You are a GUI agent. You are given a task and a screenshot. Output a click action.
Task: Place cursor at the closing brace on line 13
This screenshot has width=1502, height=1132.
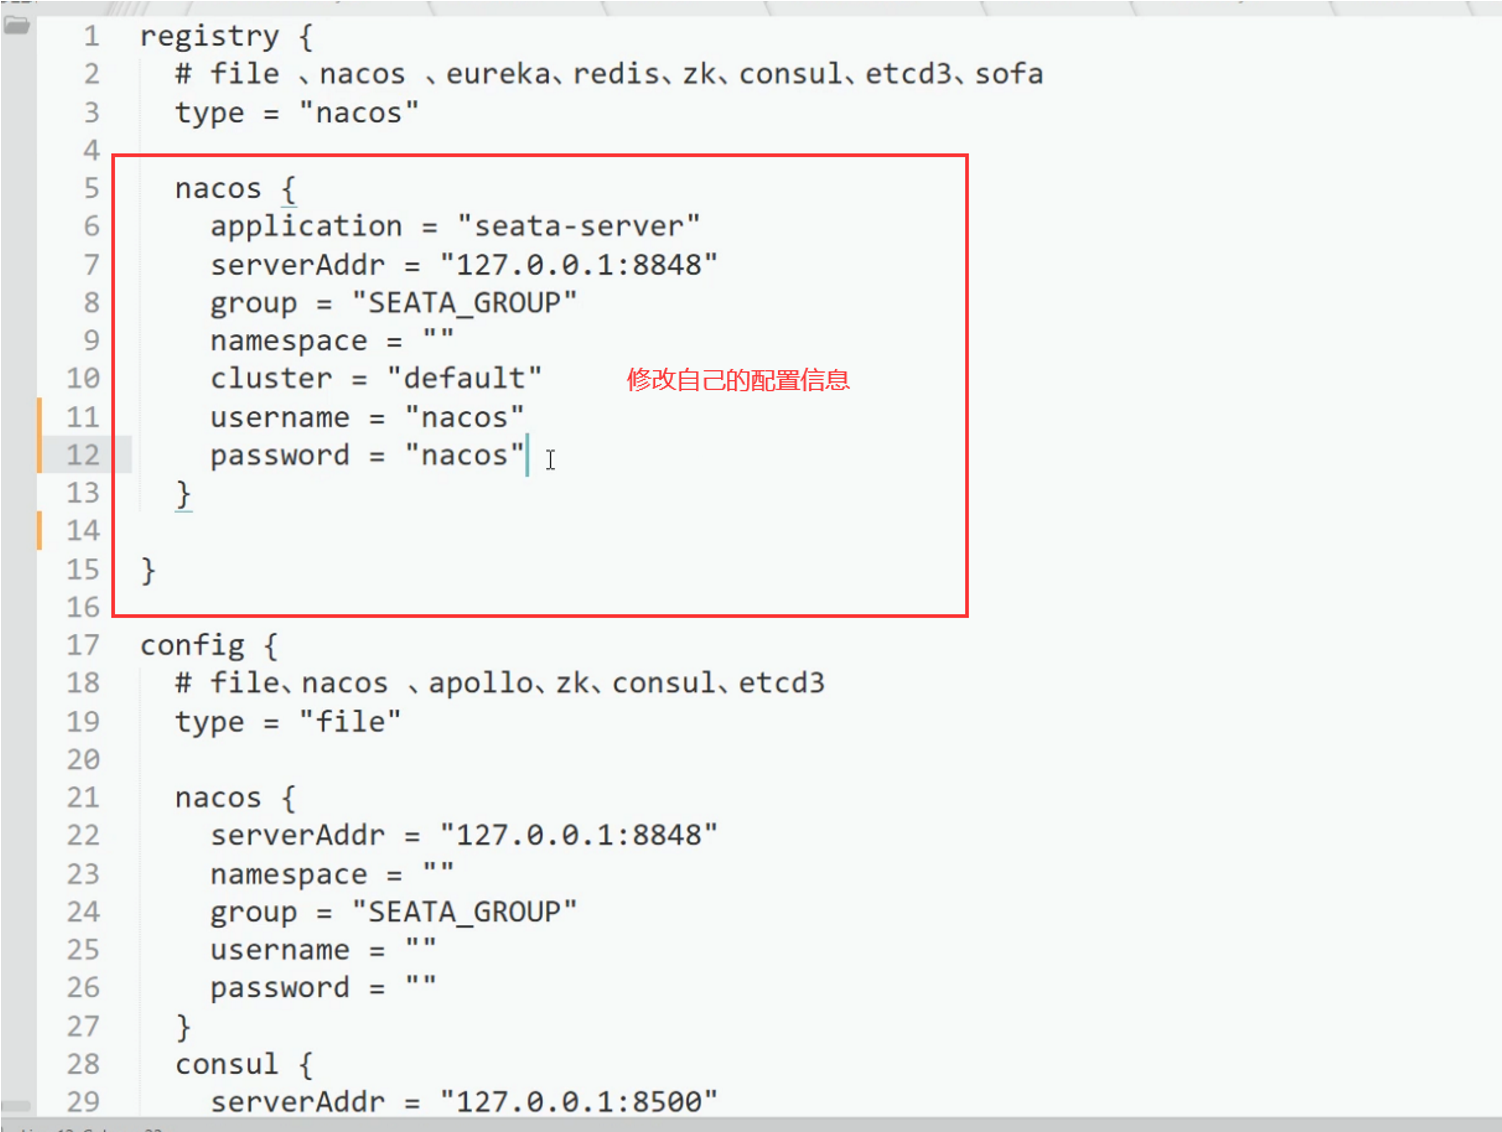(x=183, y=494)
